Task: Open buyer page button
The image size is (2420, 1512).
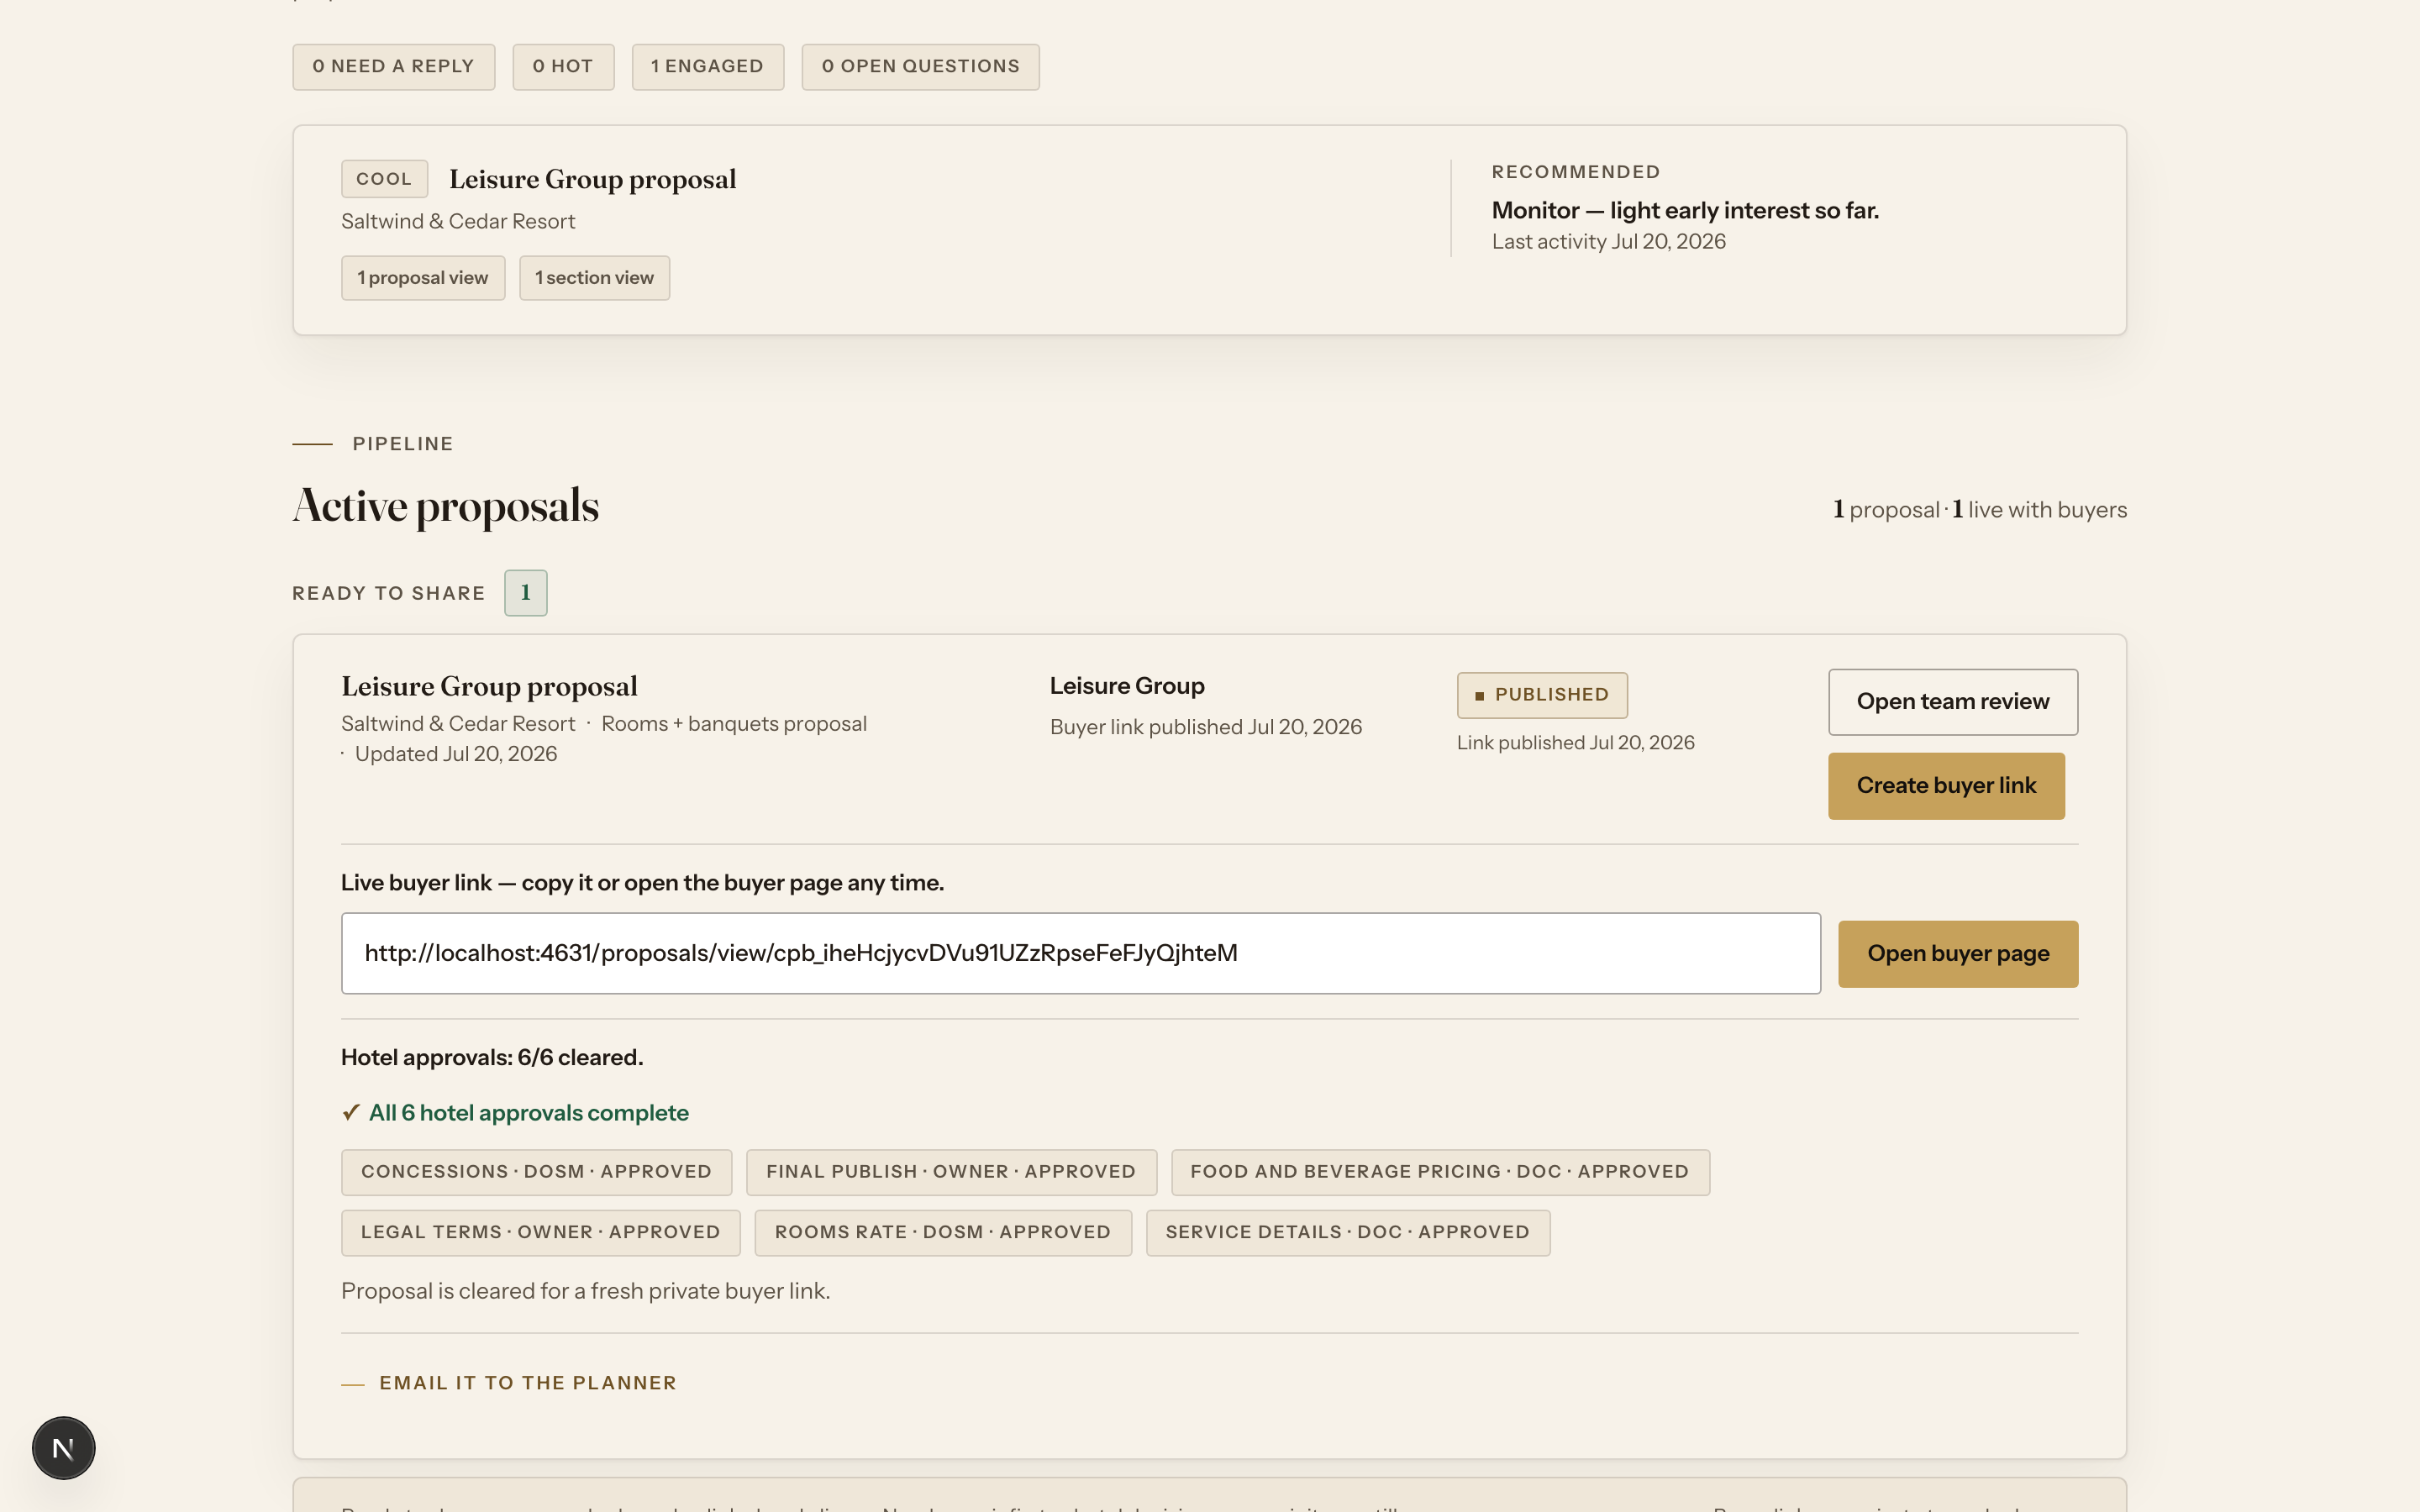Action: (x=1957, y=954)
